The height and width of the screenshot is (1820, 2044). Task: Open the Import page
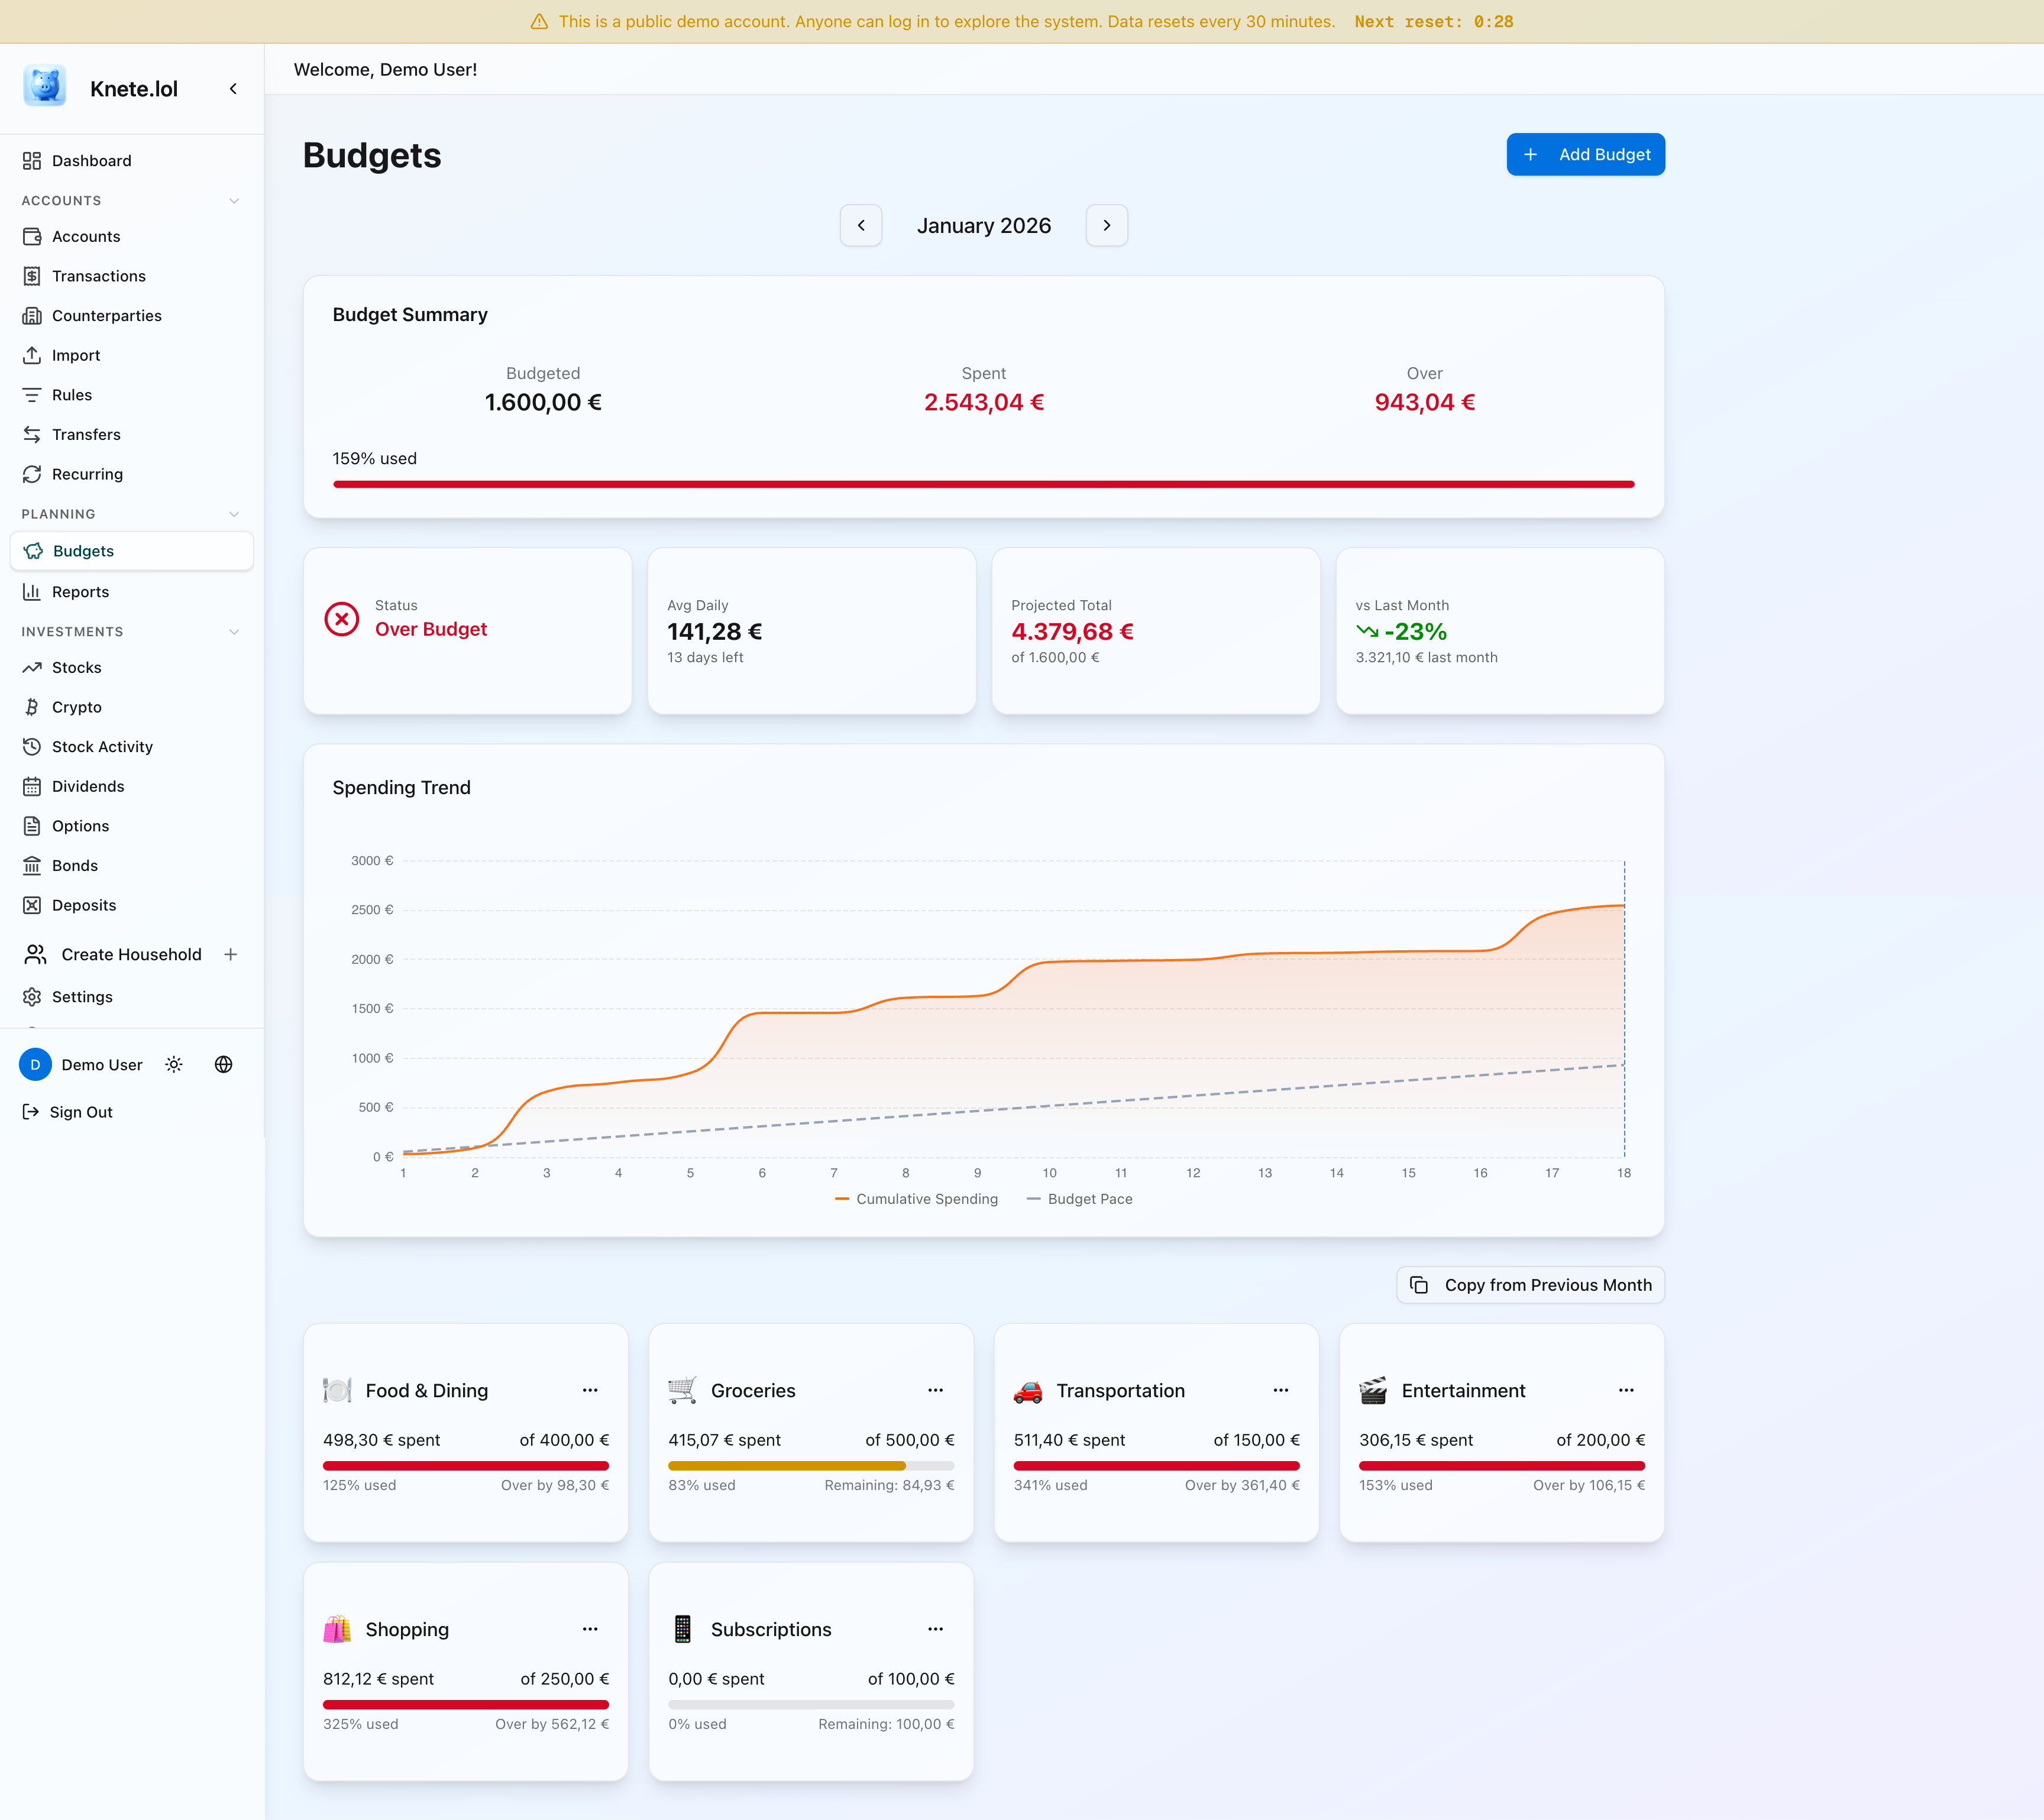75,355
